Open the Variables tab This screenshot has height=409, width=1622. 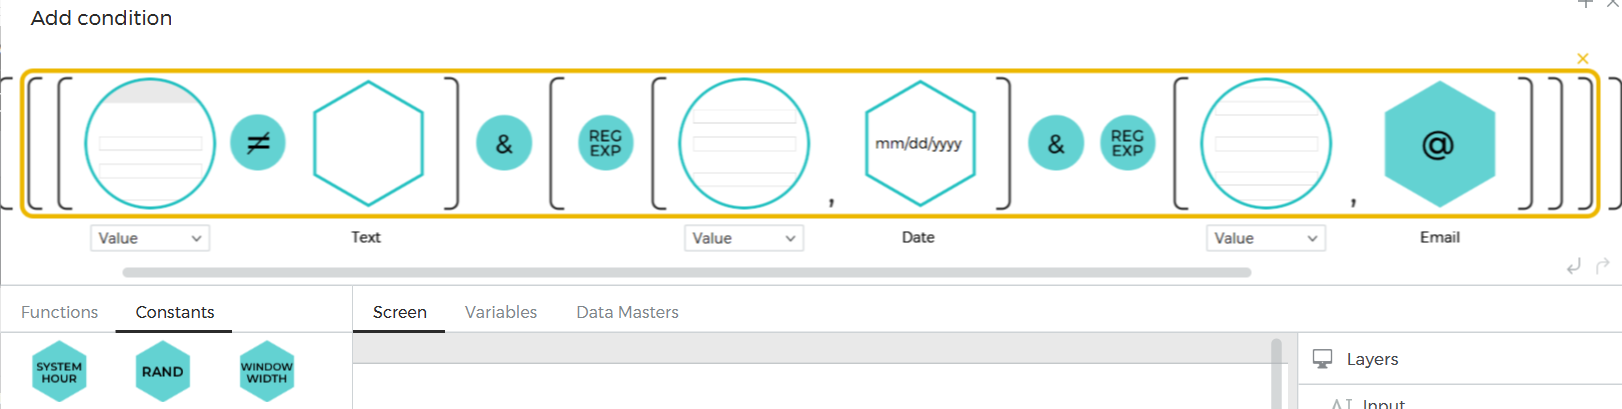click(x=501, y=312)
